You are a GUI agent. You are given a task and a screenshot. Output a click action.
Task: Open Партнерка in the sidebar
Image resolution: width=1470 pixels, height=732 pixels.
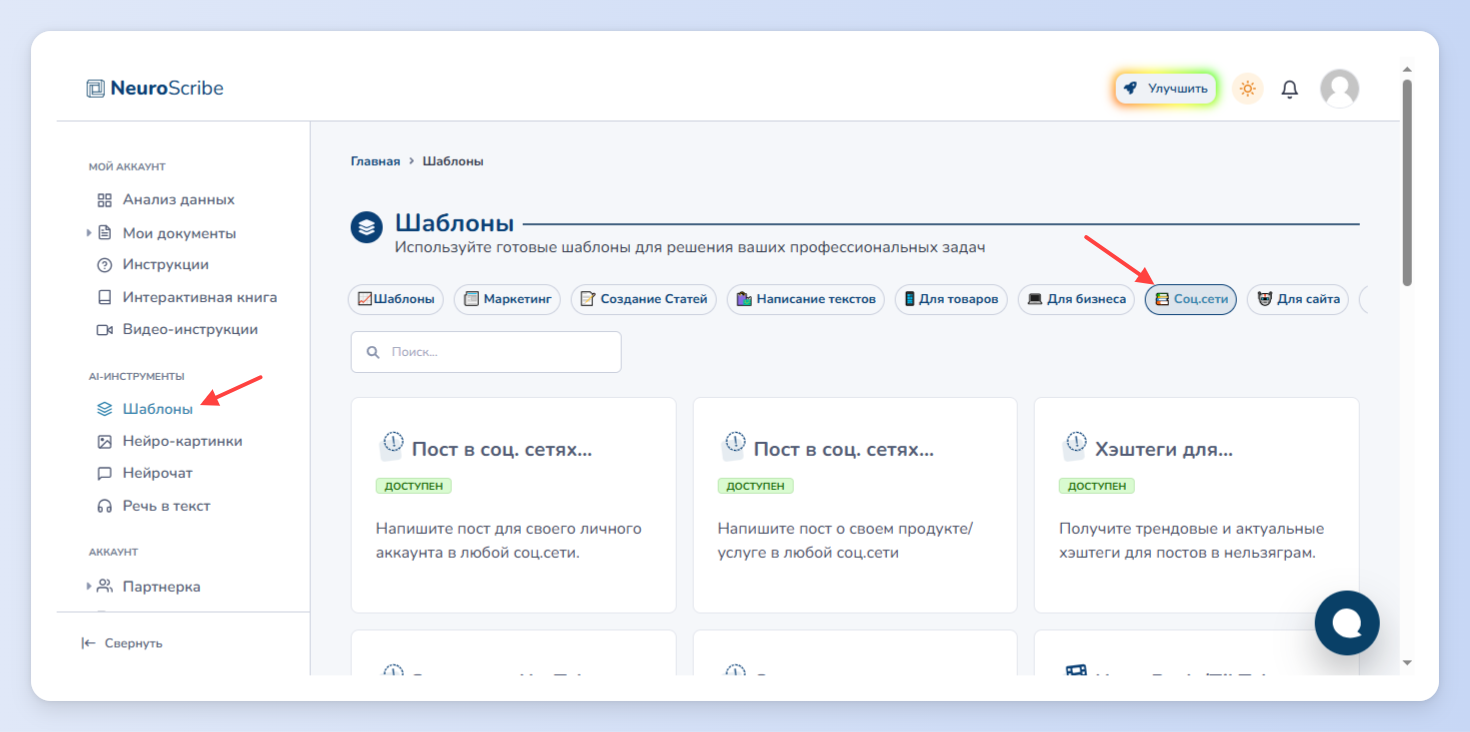click(x=149, y=587)
